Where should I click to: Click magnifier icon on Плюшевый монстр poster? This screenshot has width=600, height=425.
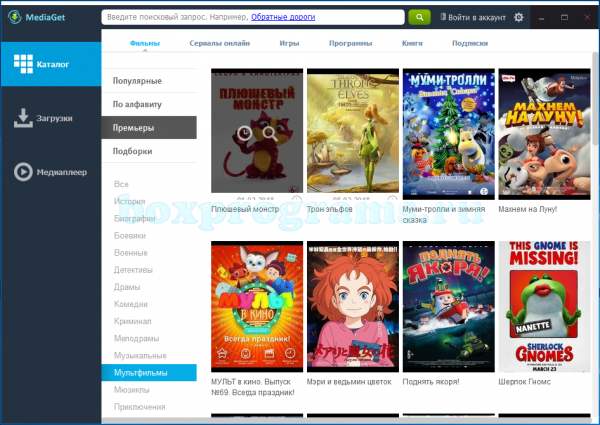pyautogui.click(x=270, y=133)
